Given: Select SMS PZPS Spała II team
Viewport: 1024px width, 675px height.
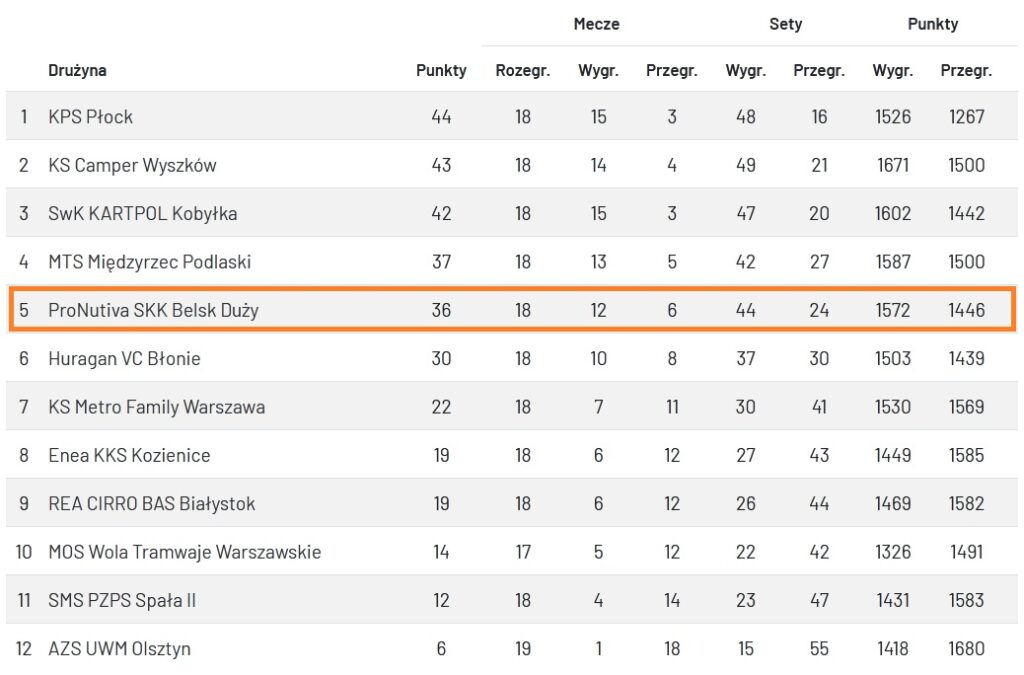Looking at the screenshot, I should coord(122,601).
